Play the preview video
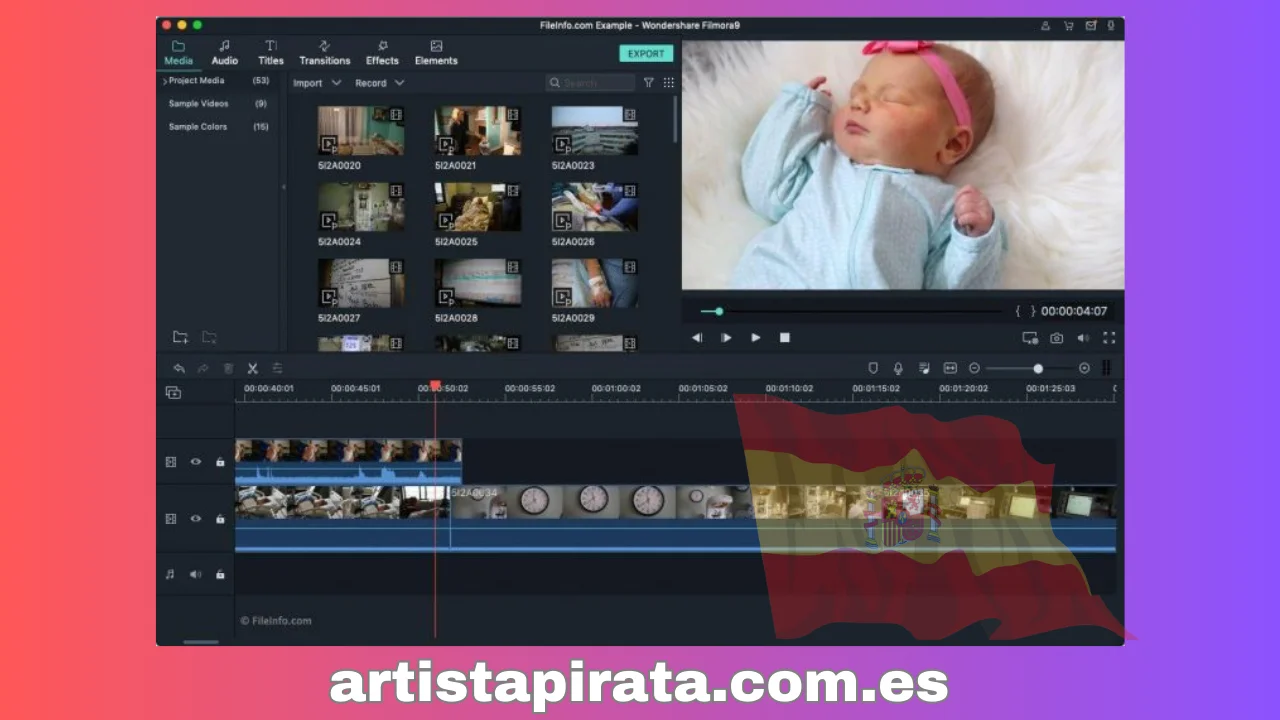The height and width of the screenshot is (720, 1280). coord(756,338)
